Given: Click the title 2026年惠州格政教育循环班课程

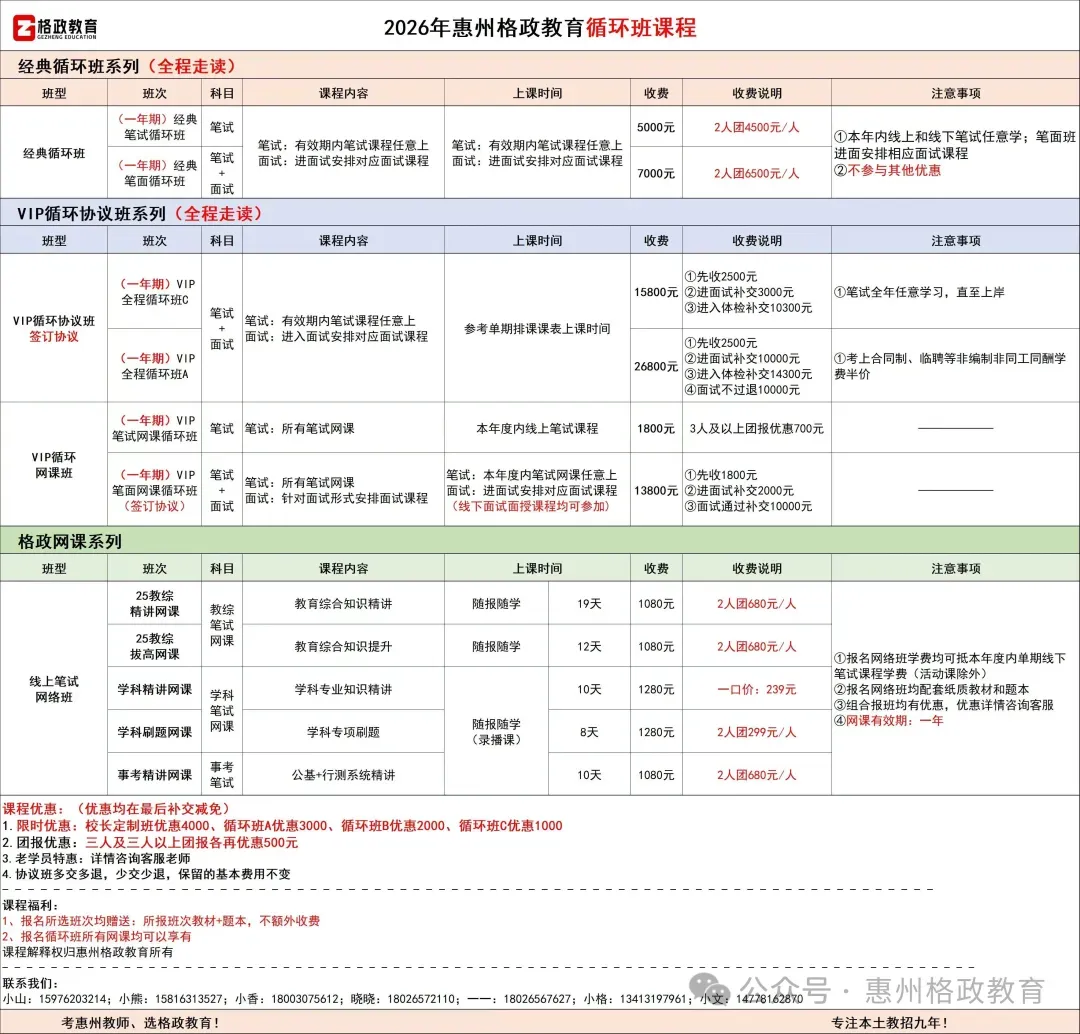Looking at the screenshot, I should point(540,28).
